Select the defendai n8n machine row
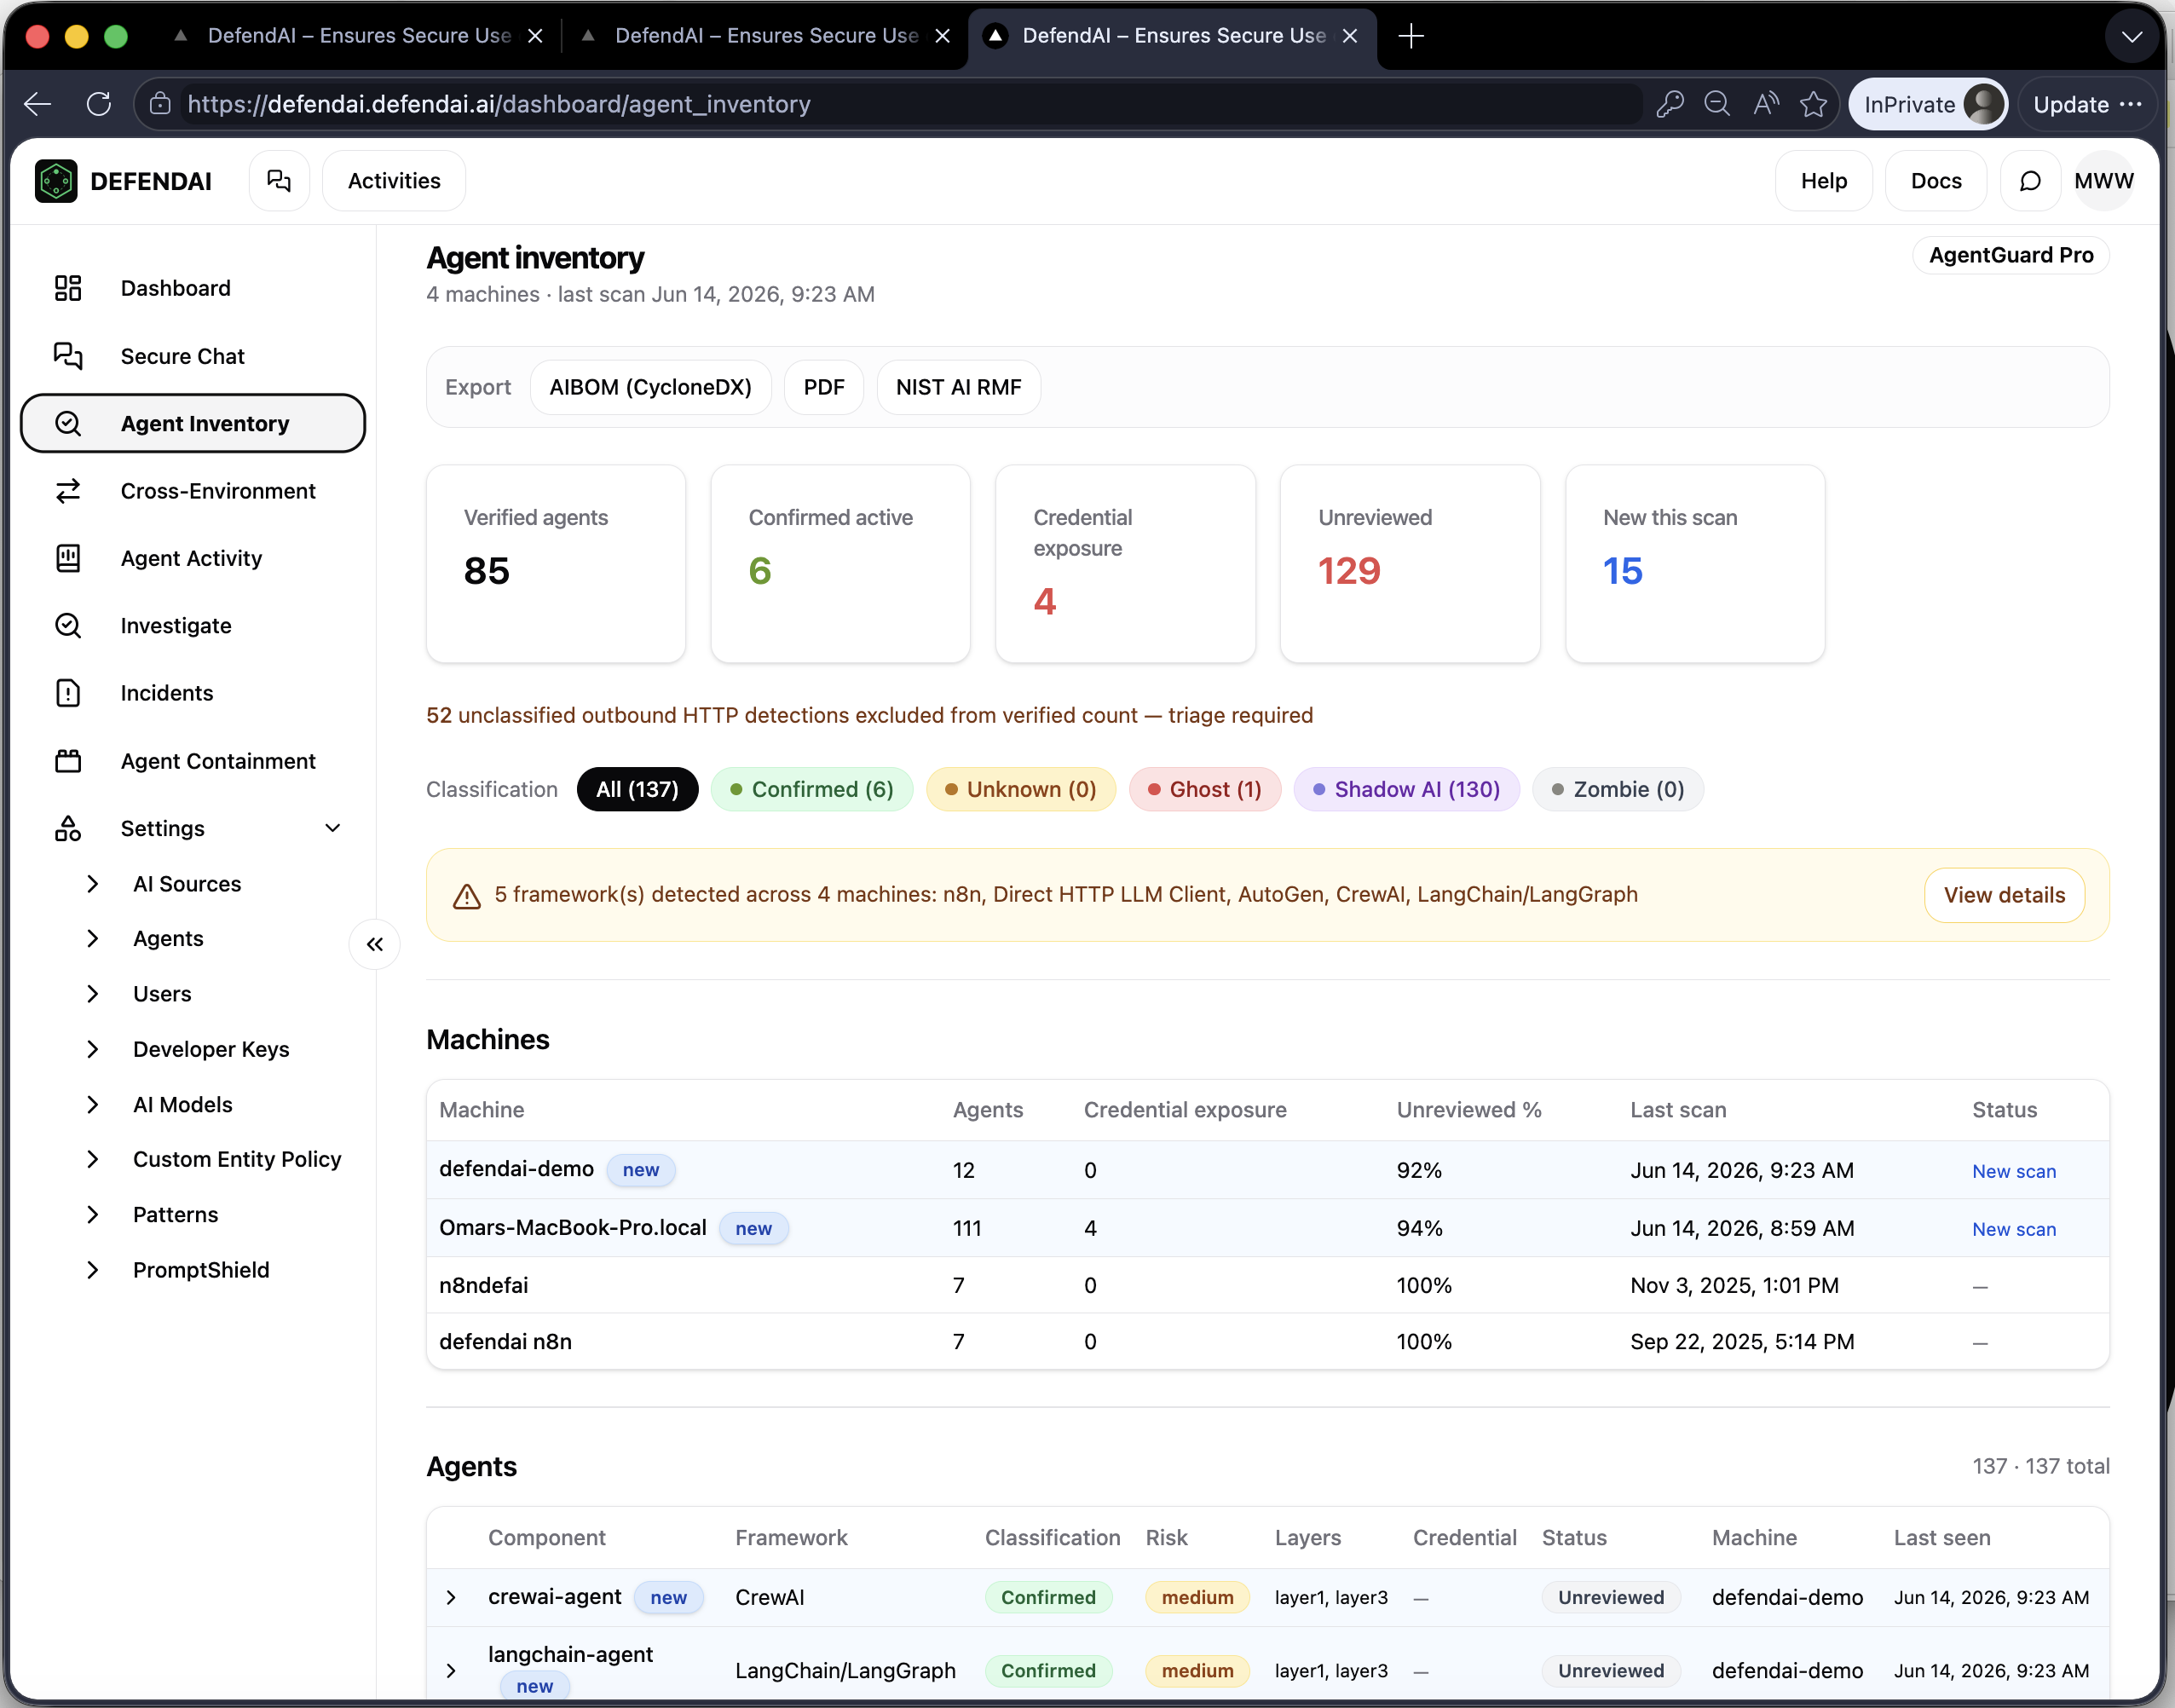 point(1268,1342)
